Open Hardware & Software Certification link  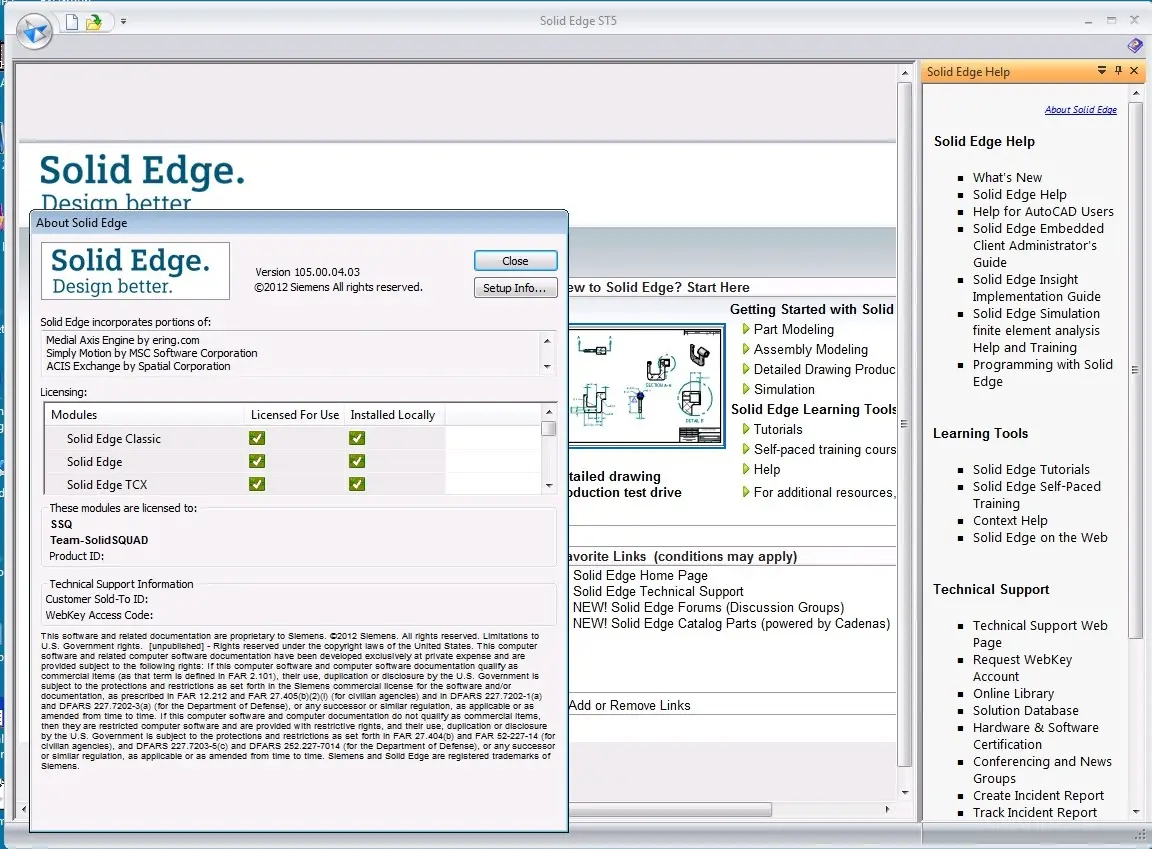pos(1036,736)
